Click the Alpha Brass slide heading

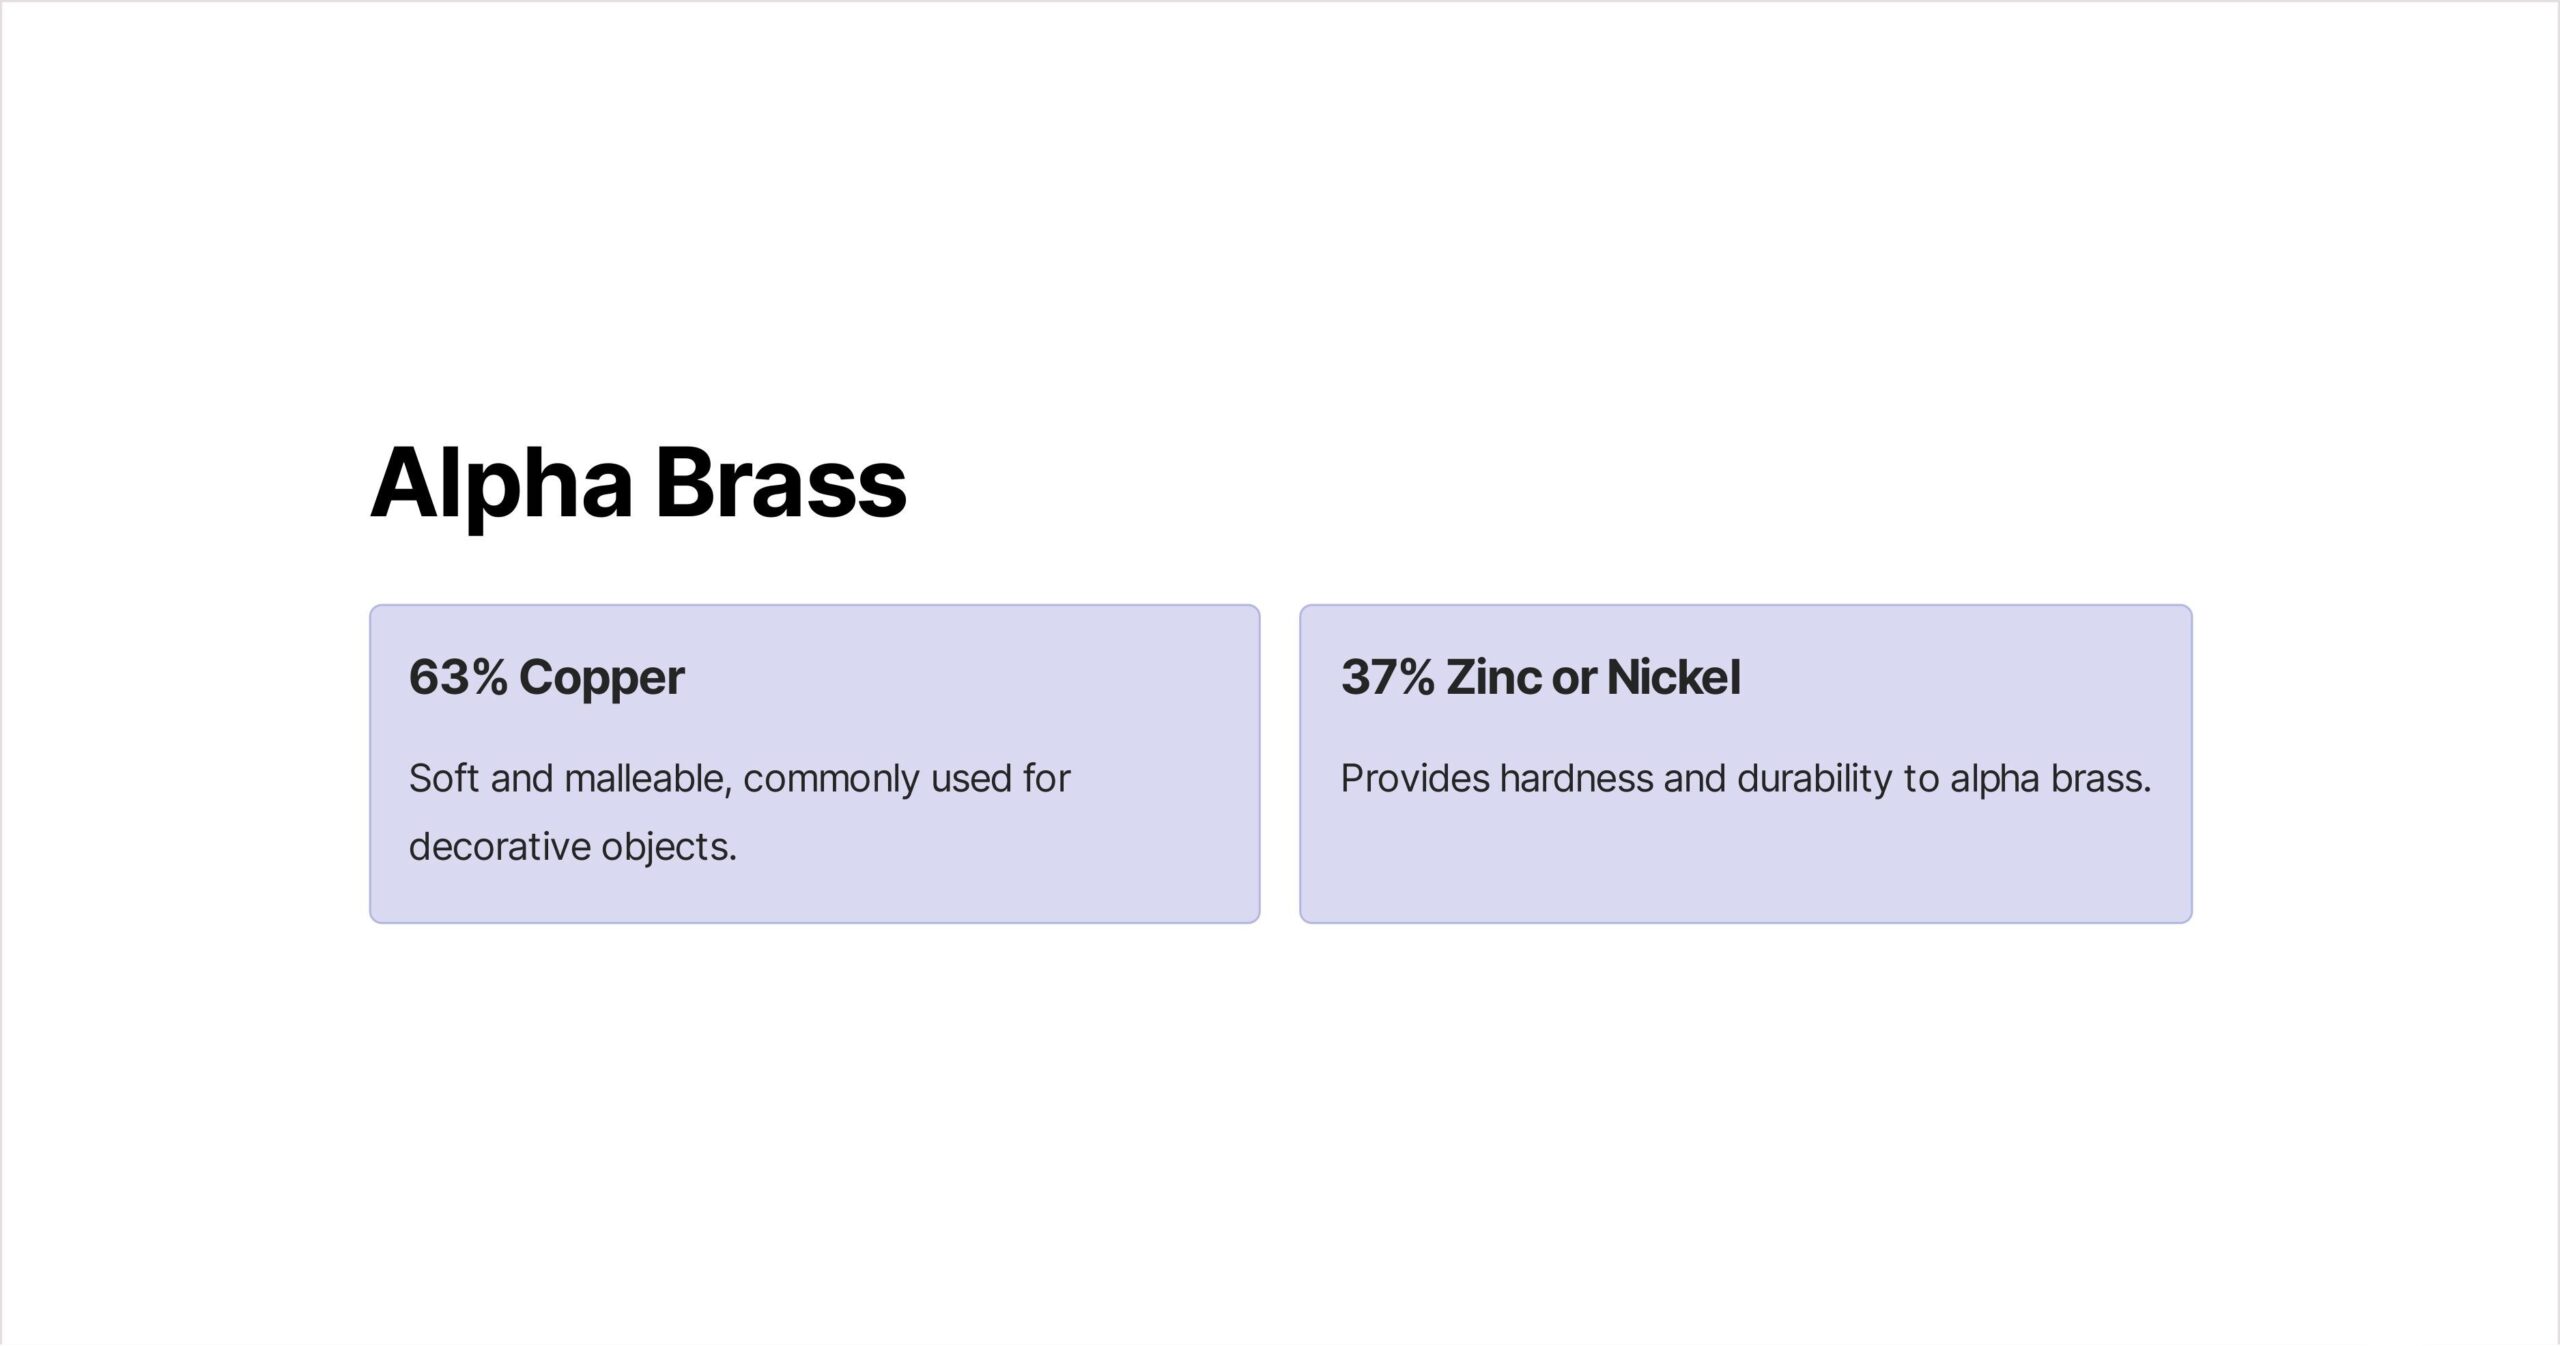638,484
